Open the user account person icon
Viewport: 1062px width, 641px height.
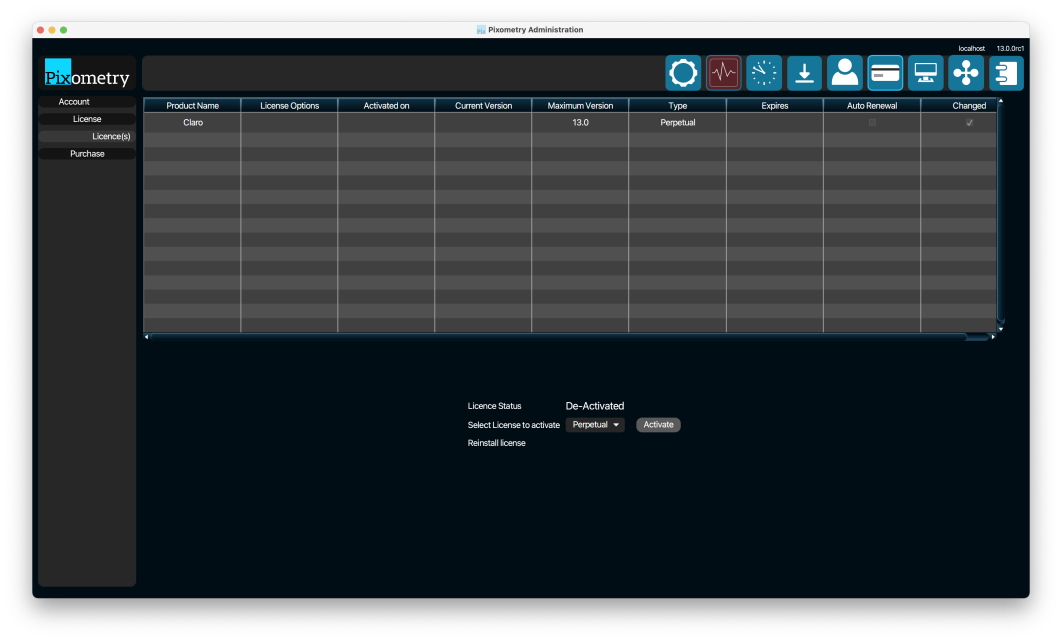[845, 73]
